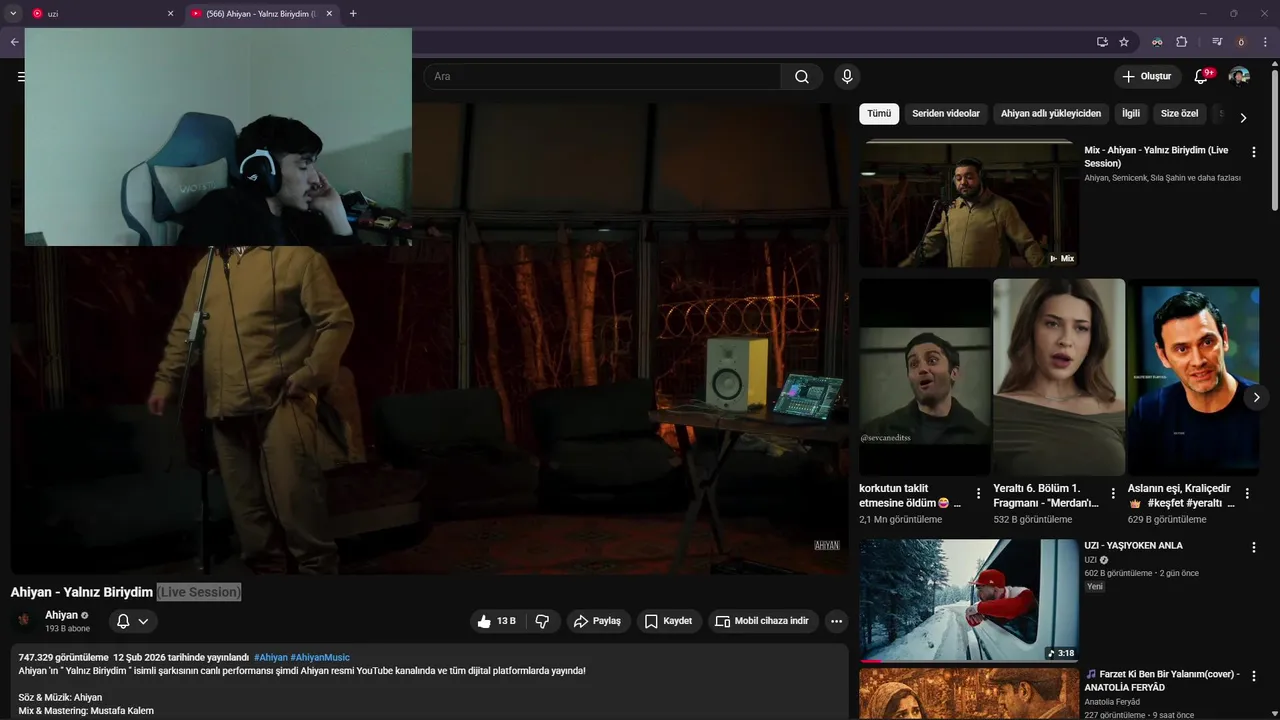
Task: Close the uzi tab
Action: [170, 14]
